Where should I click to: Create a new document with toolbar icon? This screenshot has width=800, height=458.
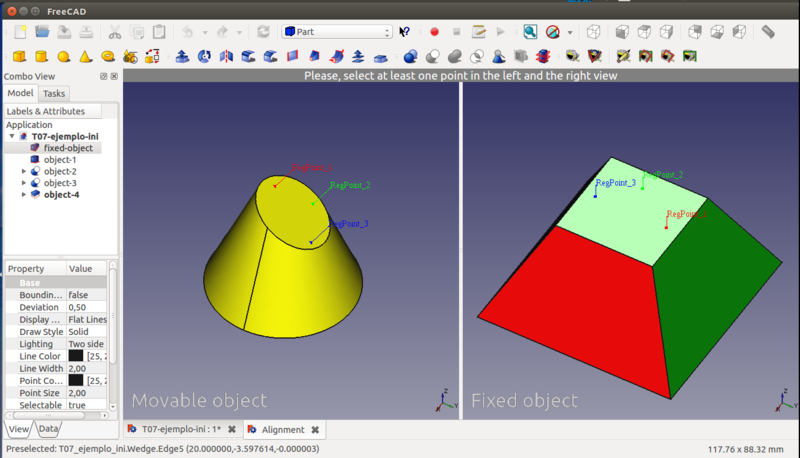(19, 32)
